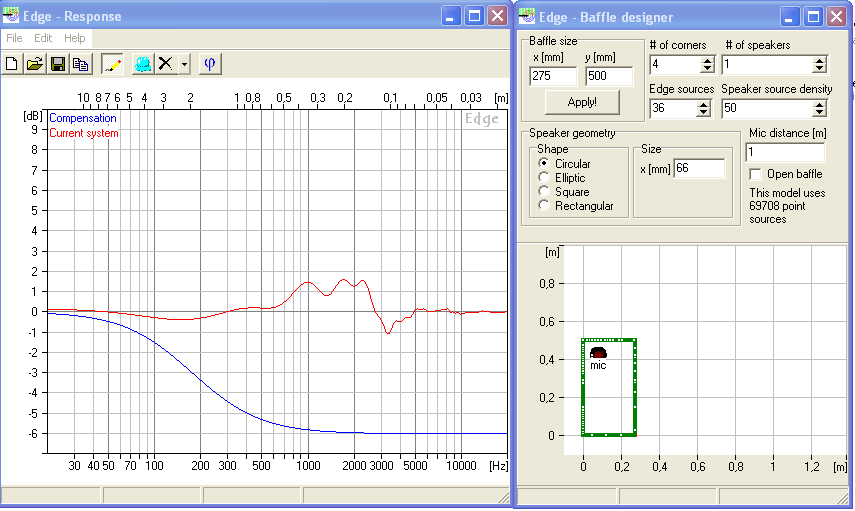Decrease Edge sources with down arrow

click(x=704, y=113)
